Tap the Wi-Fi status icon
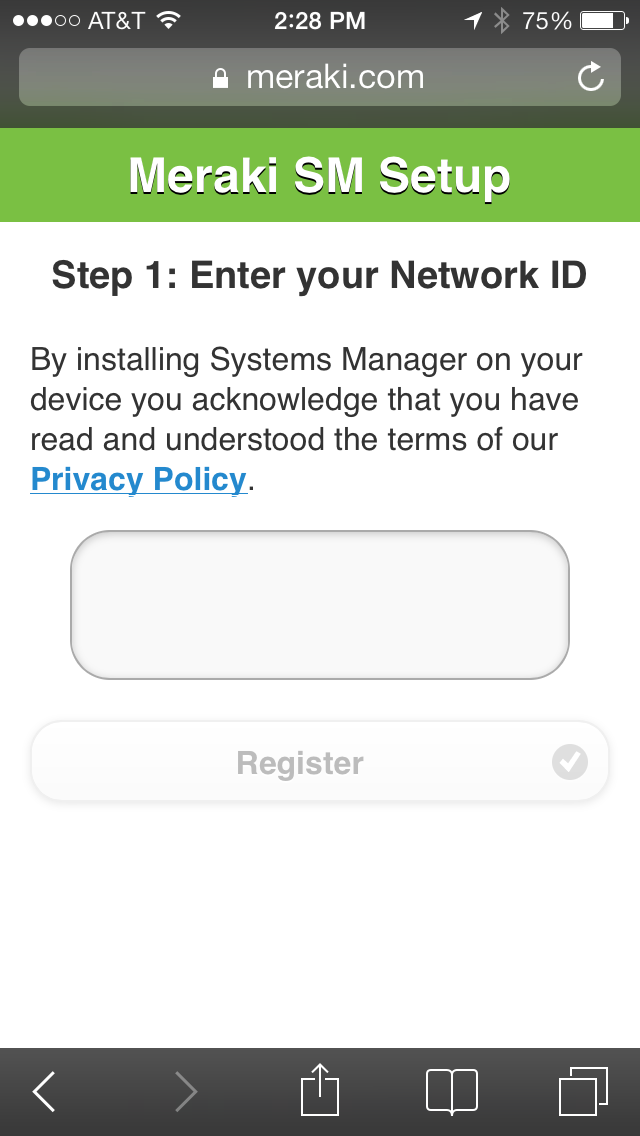Image resolution: width=640 pixels, height=1136 pixels. click(168, 20)
